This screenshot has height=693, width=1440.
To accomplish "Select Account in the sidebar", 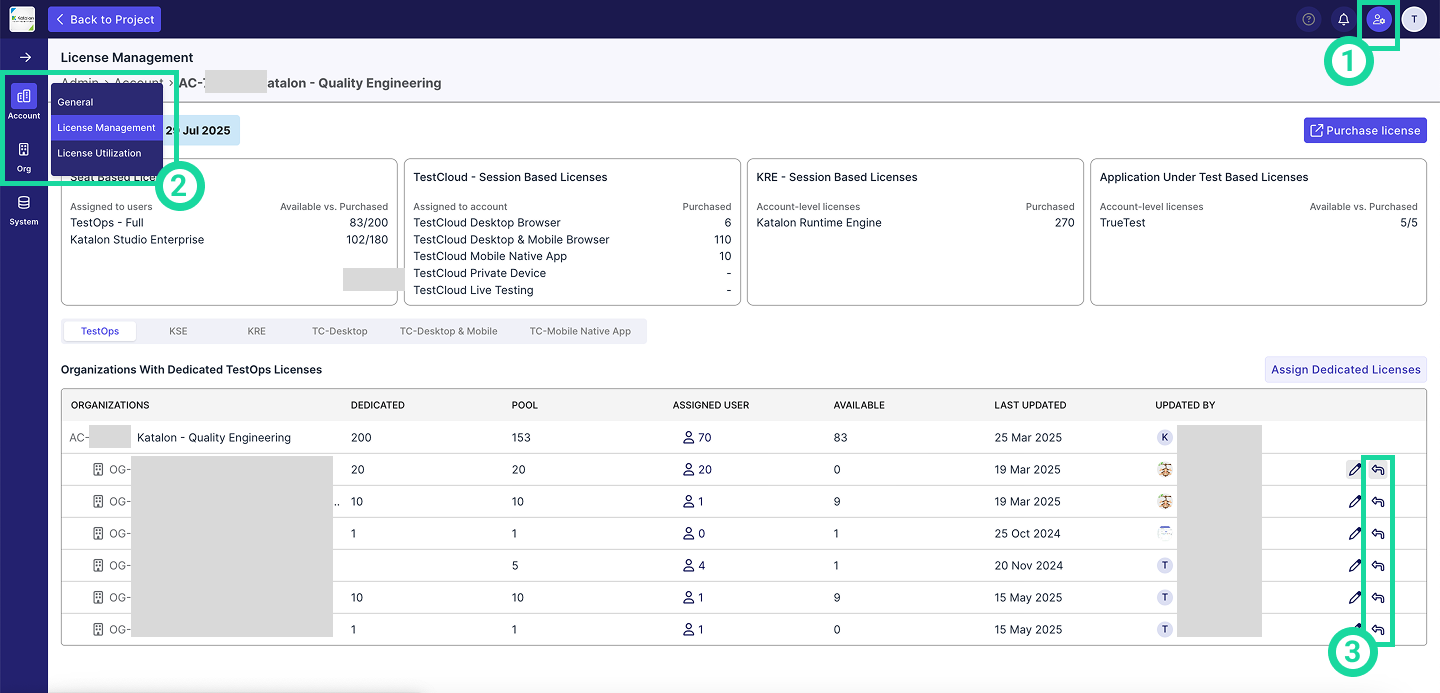I will [24, 102].
